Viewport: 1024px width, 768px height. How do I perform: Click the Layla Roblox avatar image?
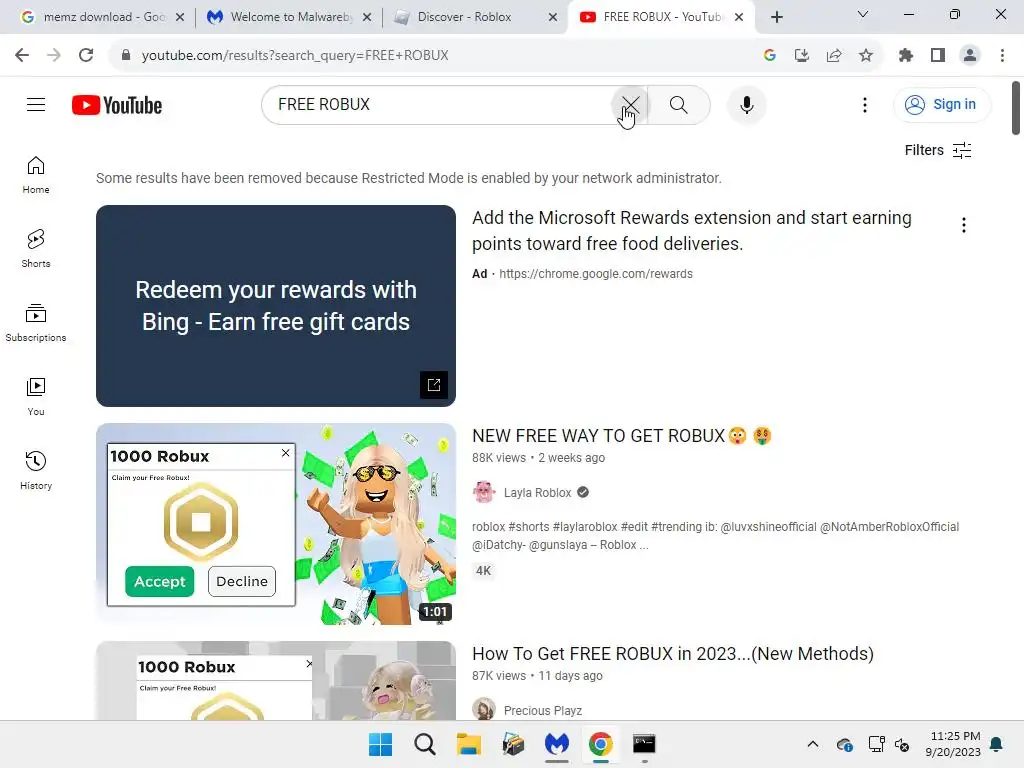pos(484,492)
